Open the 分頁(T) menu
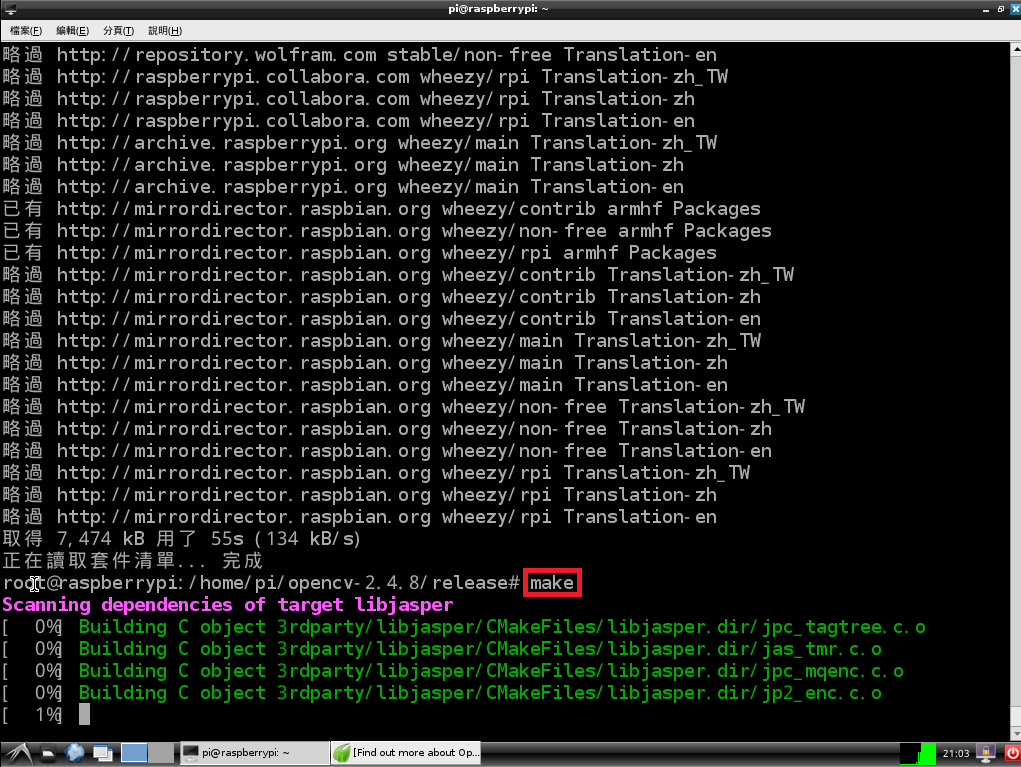The height and width of the screenshot is (767, 1021). 119,31
